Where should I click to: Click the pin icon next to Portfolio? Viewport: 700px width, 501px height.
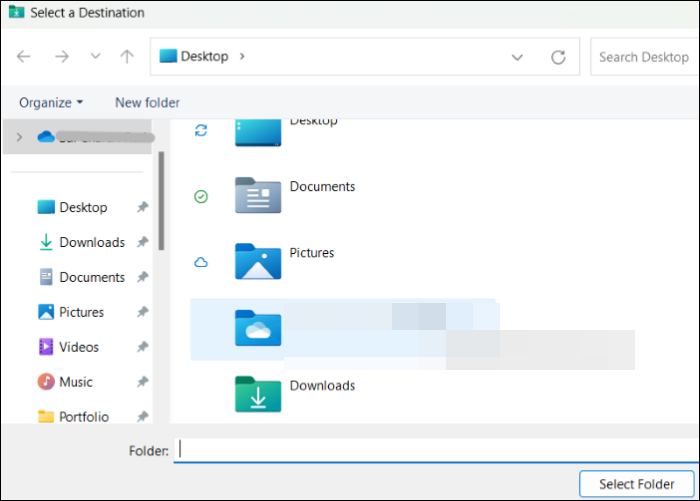tap(142, 416)
